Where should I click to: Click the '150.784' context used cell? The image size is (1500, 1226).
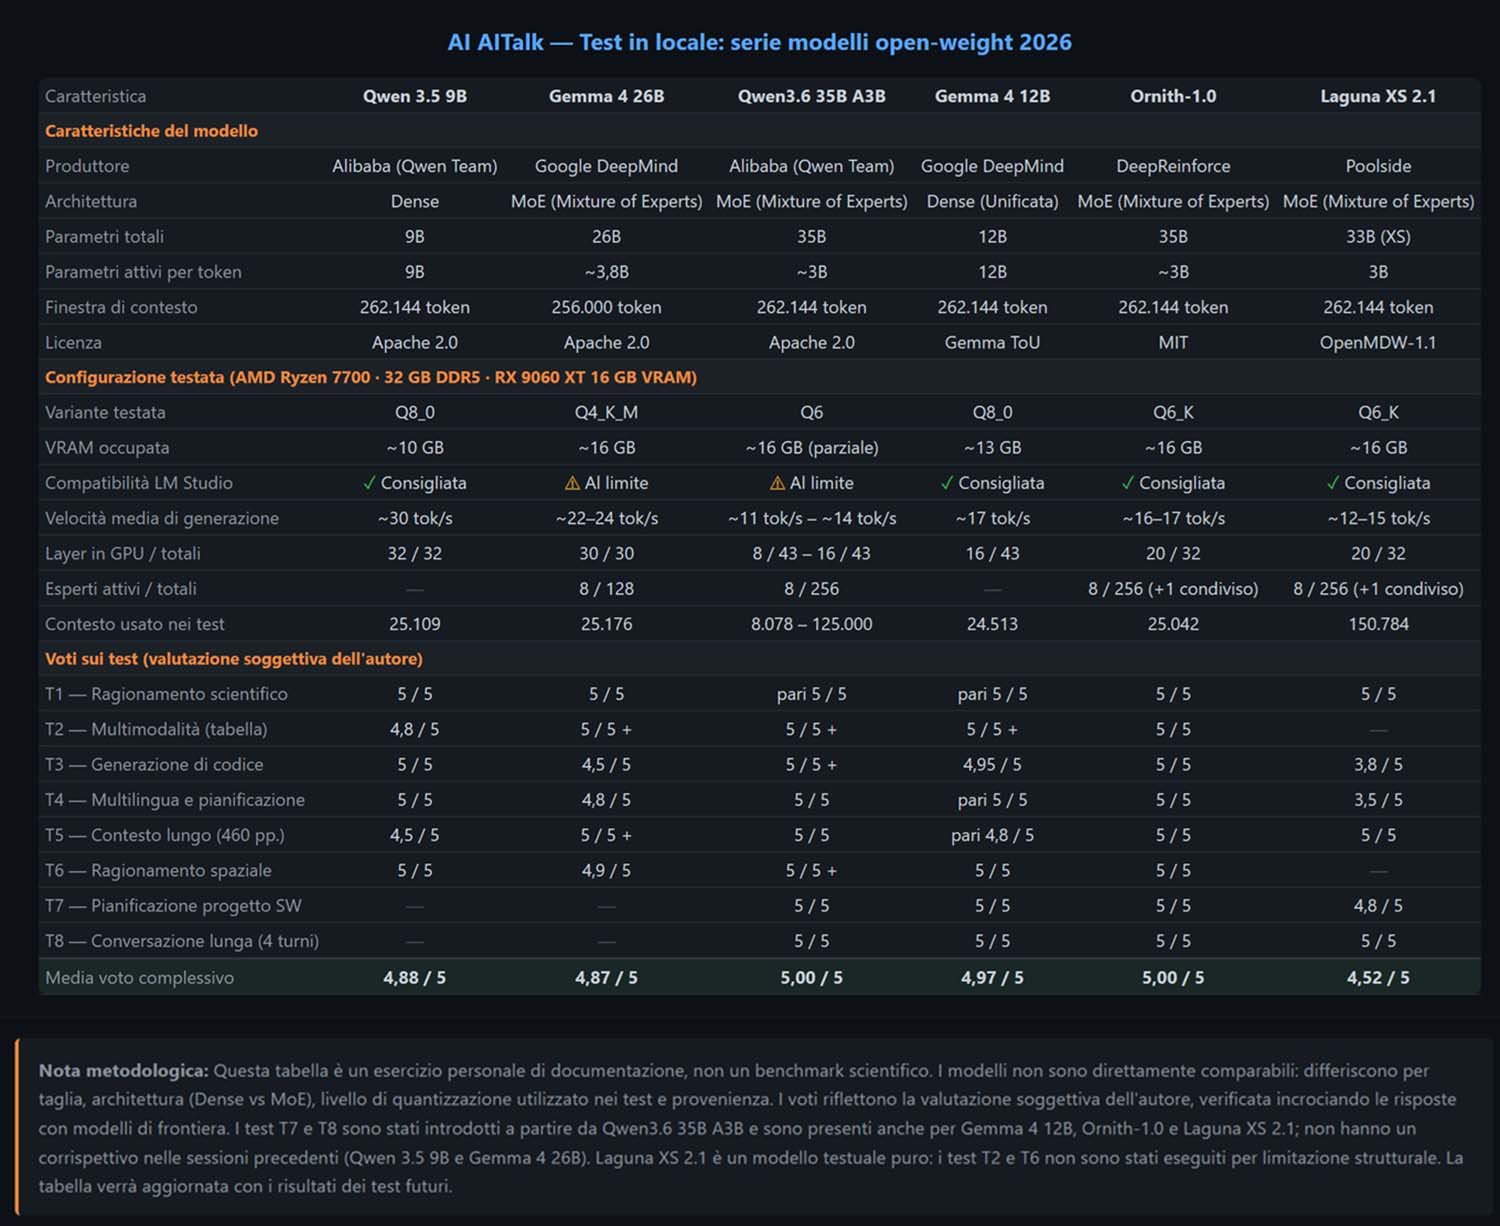click(1378, 624)
